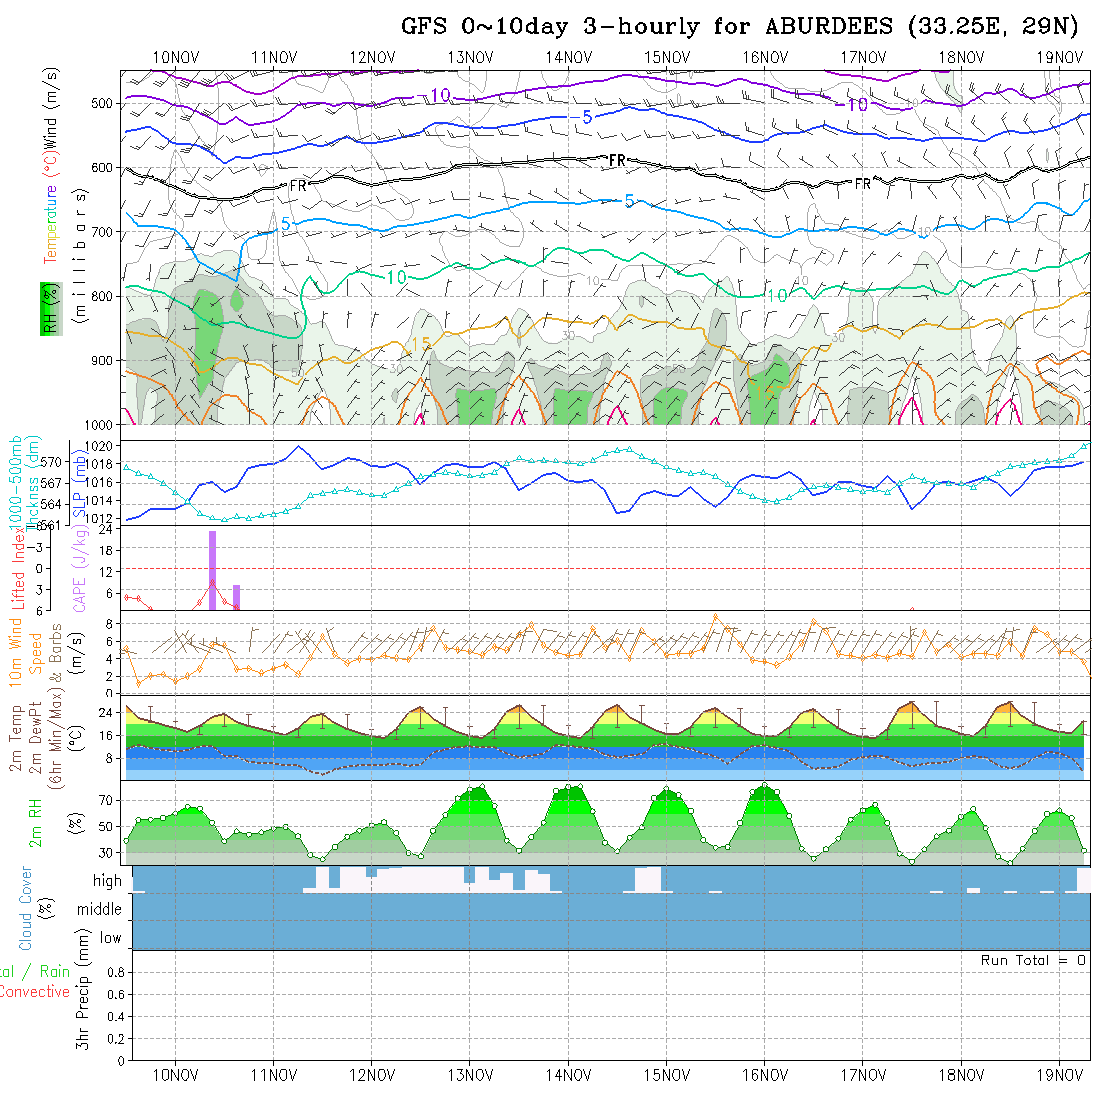
Task: Click the 700 millibar pressure axis tick
Action: coord(105,232)
